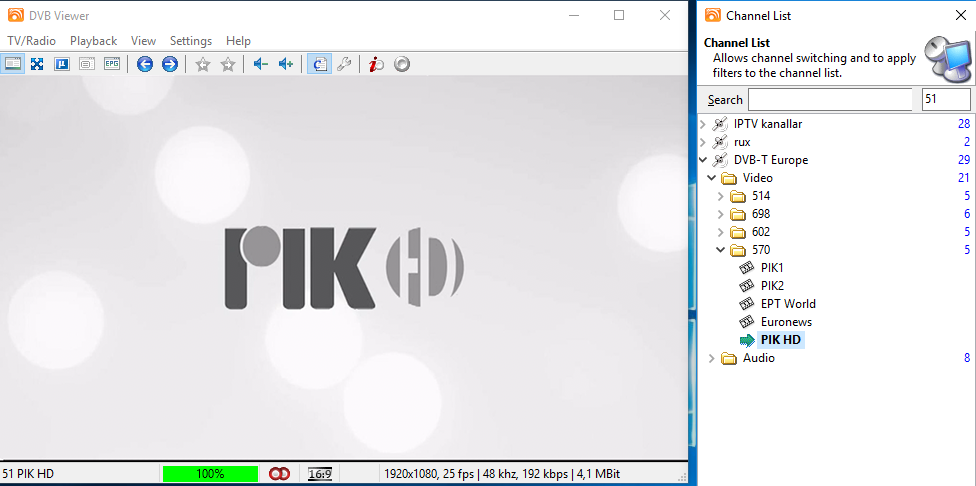Viewport: 976px width, 486px height.
Task: Expand the IPTV kanallar group
Action: pos(703,124)
